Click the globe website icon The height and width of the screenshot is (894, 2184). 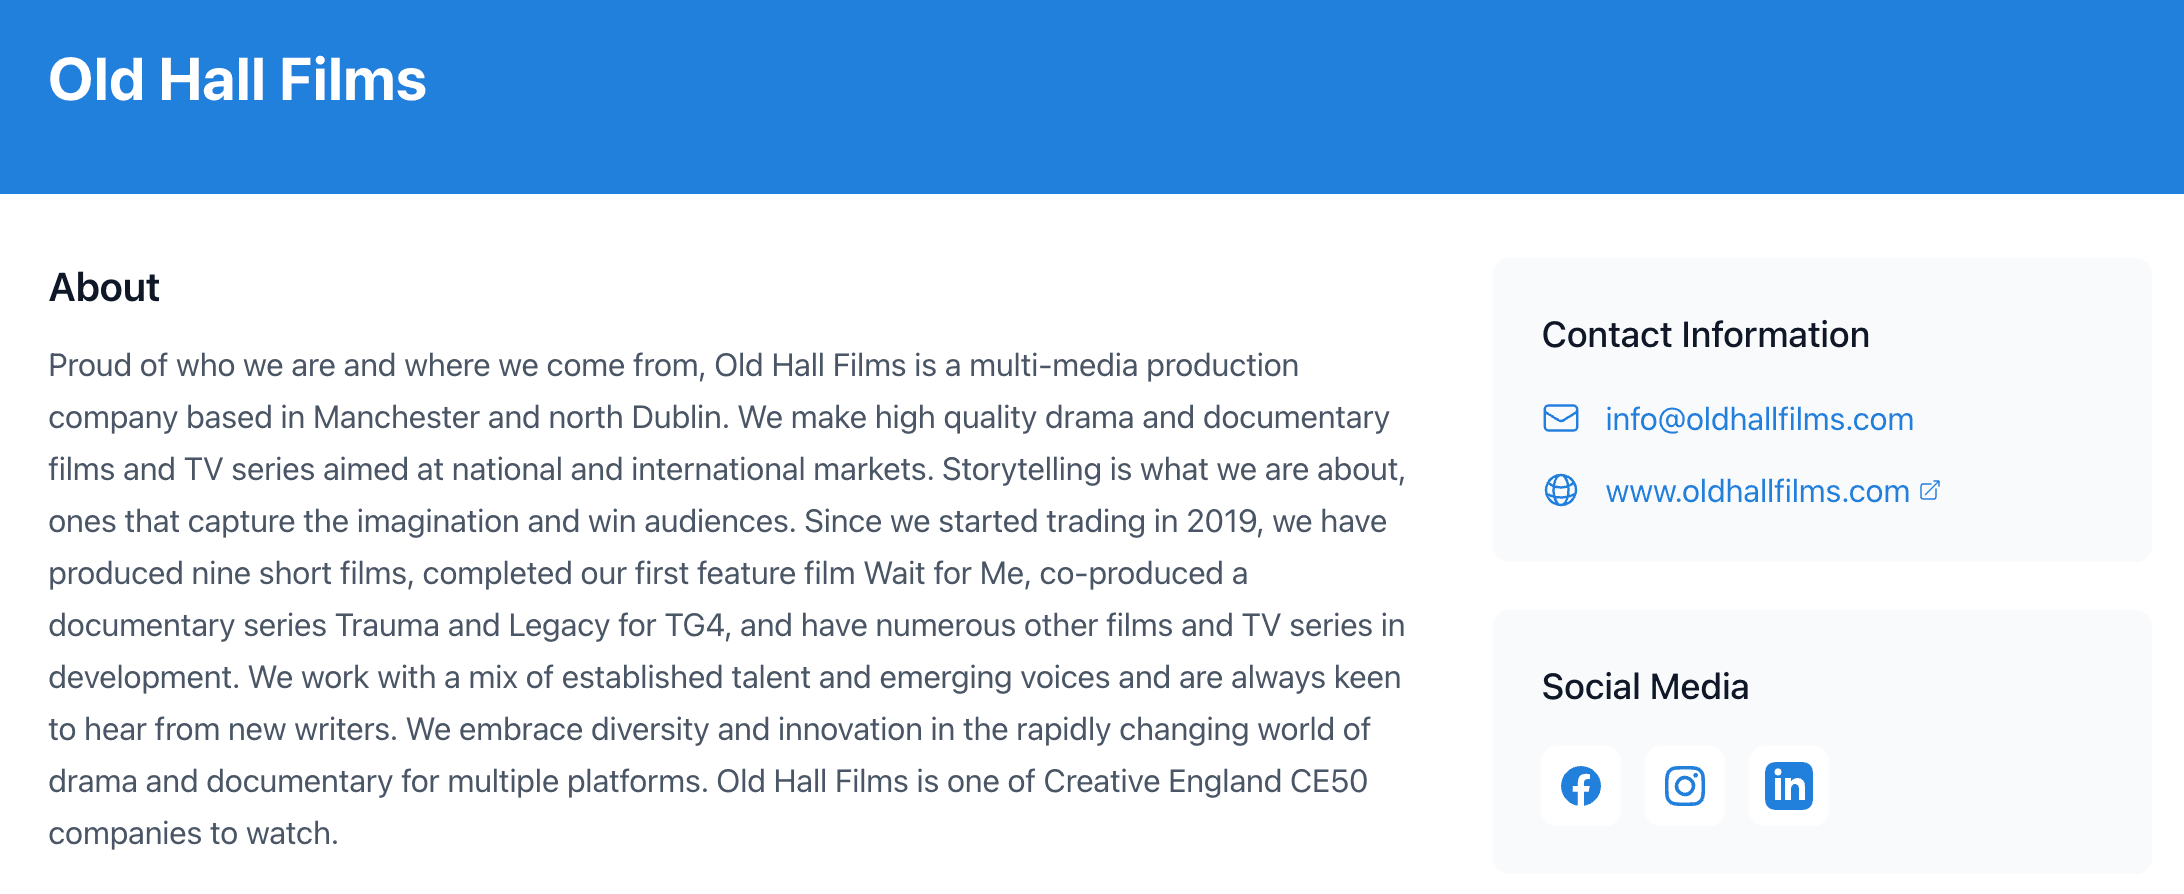click(1560, 490)
